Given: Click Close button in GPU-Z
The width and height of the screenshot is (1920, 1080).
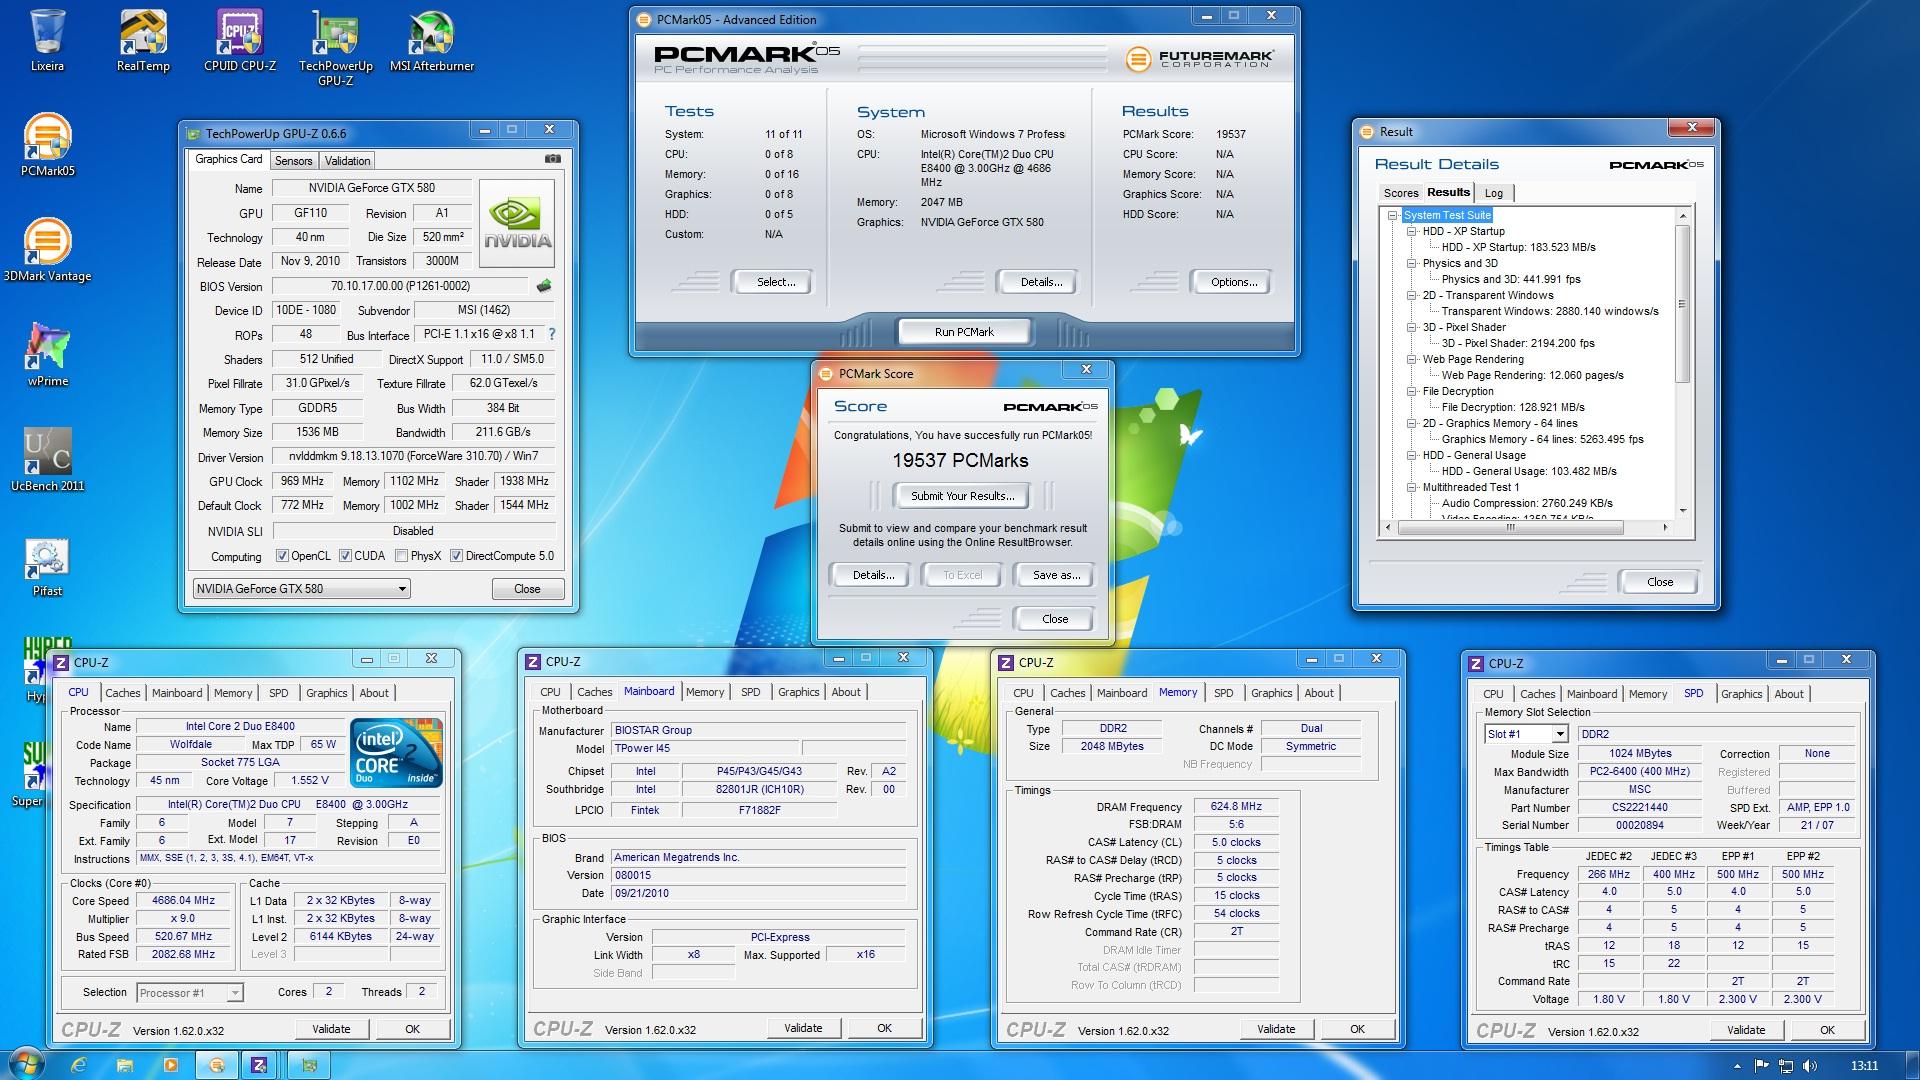Looking at the screenshot, I should click(527, 589).
